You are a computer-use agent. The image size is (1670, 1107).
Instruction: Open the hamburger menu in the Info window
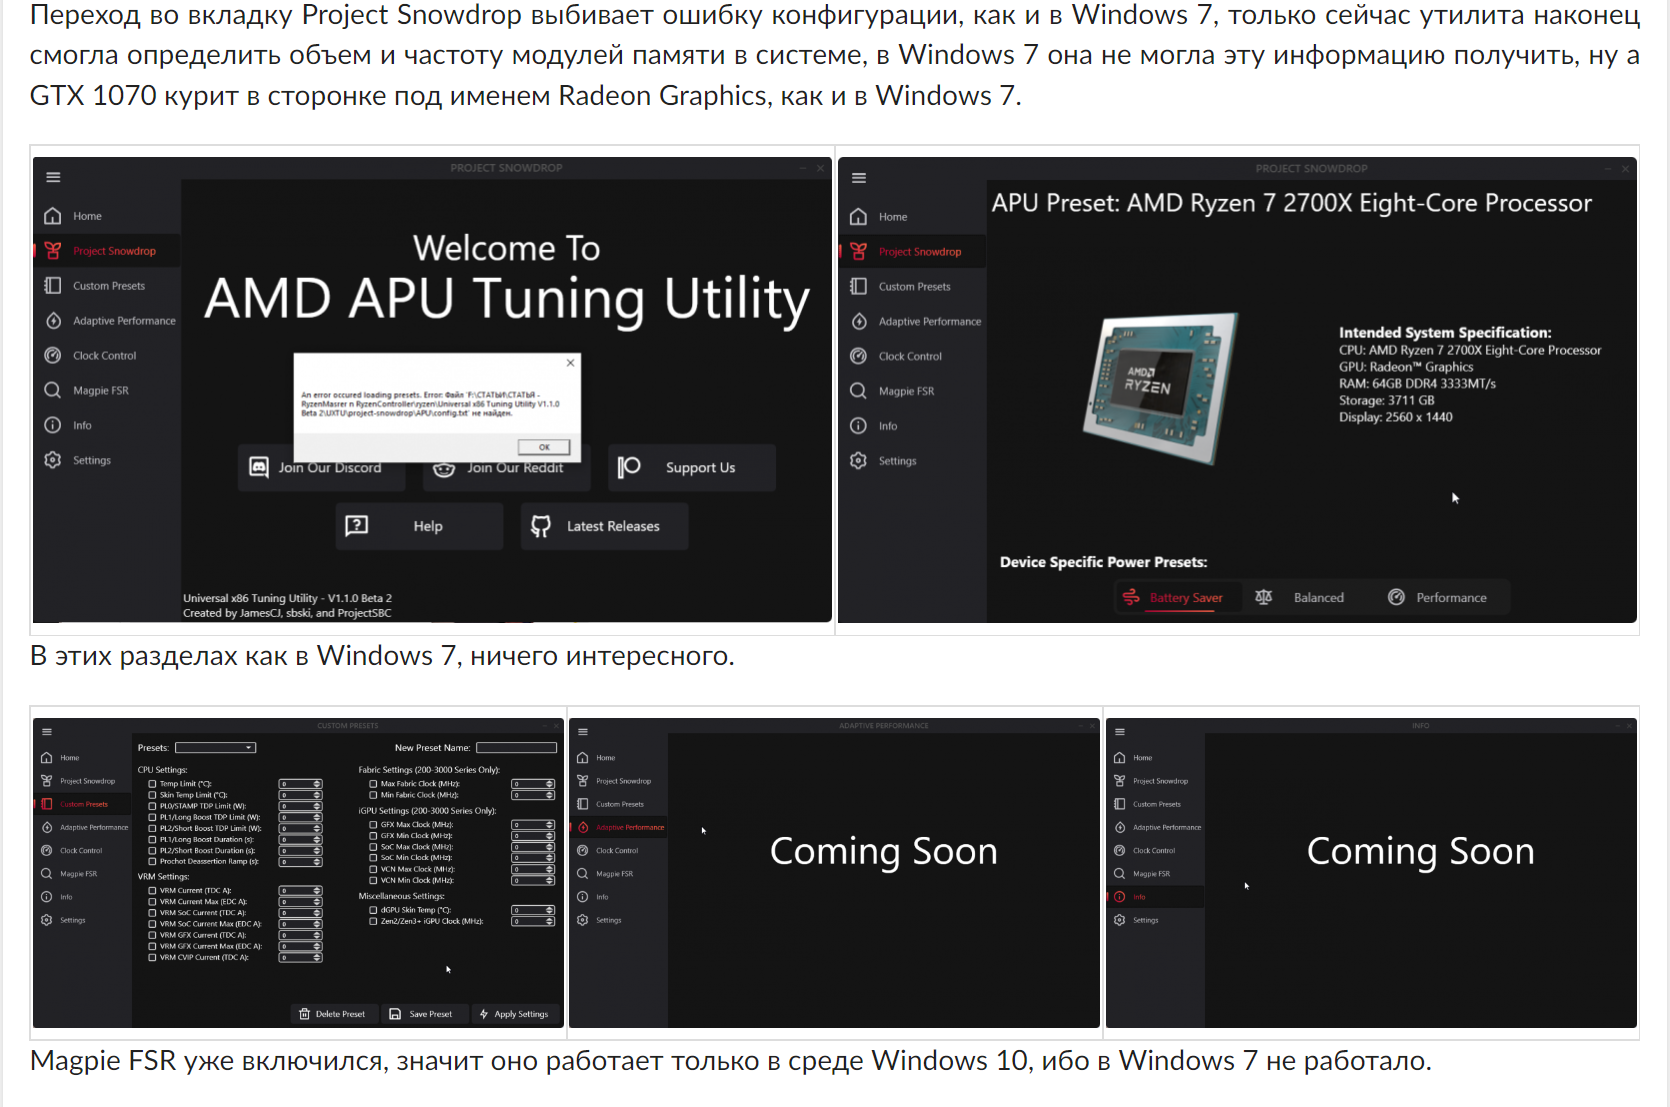point(1120,732)
